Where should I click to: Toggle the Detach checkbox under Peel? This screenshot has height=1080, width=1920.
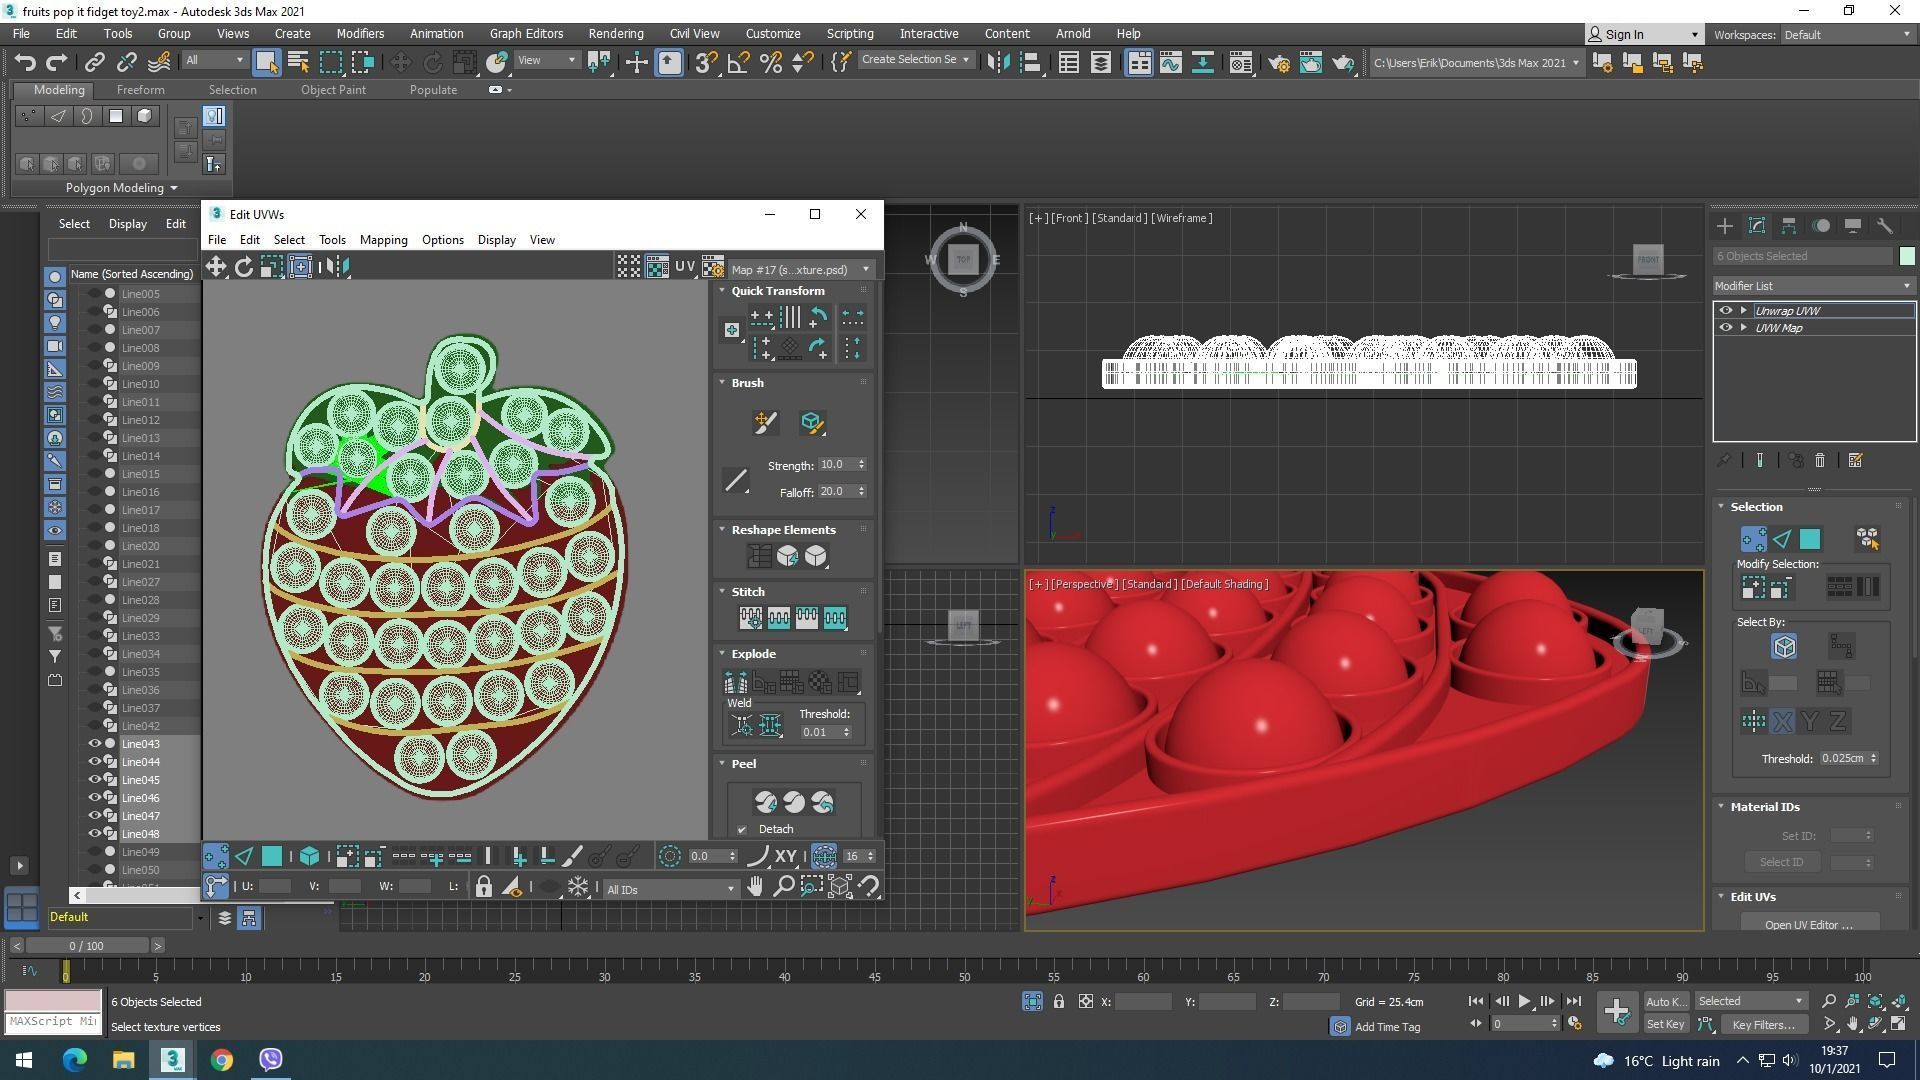click(x=742, y=829)
